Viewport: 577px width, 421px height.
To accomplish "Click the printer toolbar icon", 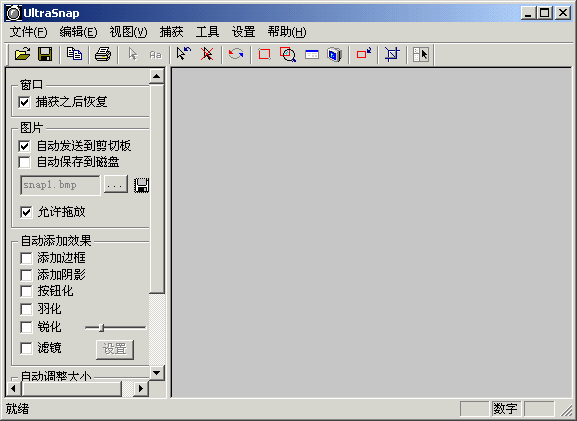I will click(103, 54).
